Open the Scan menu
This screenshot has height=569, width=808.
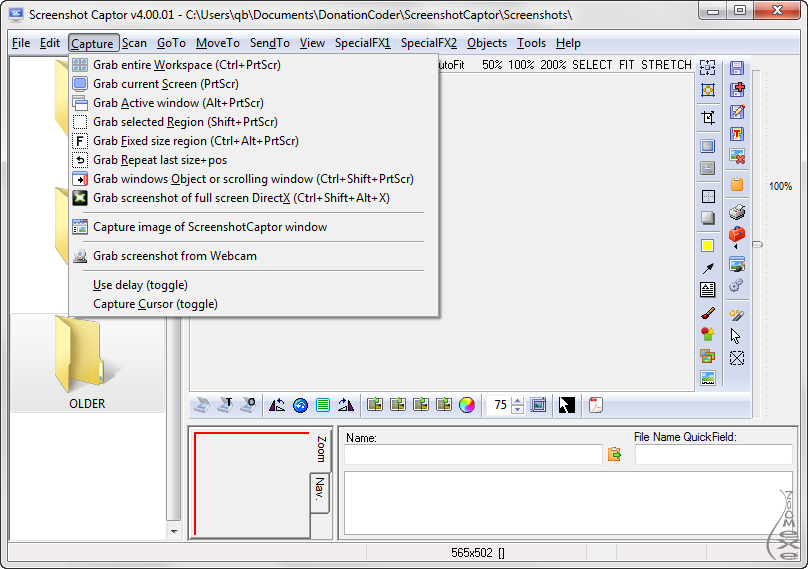[x=134, y=43]
